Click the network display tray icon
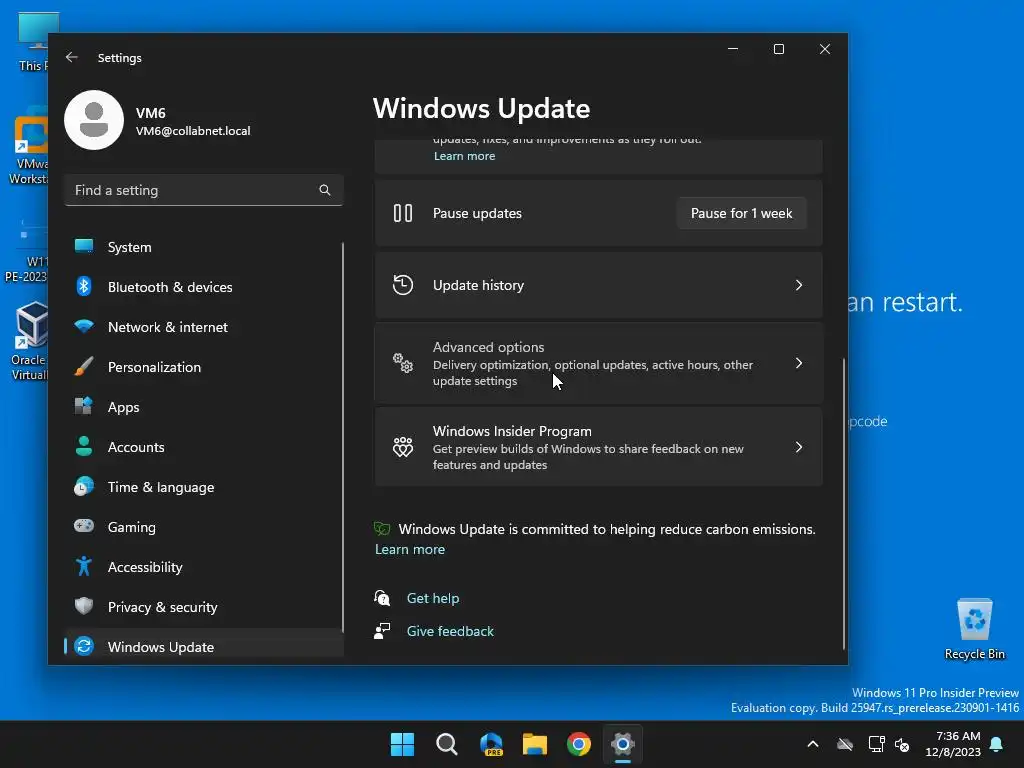Viewport: 1024px width, 768px height. (x=876, y=744)
